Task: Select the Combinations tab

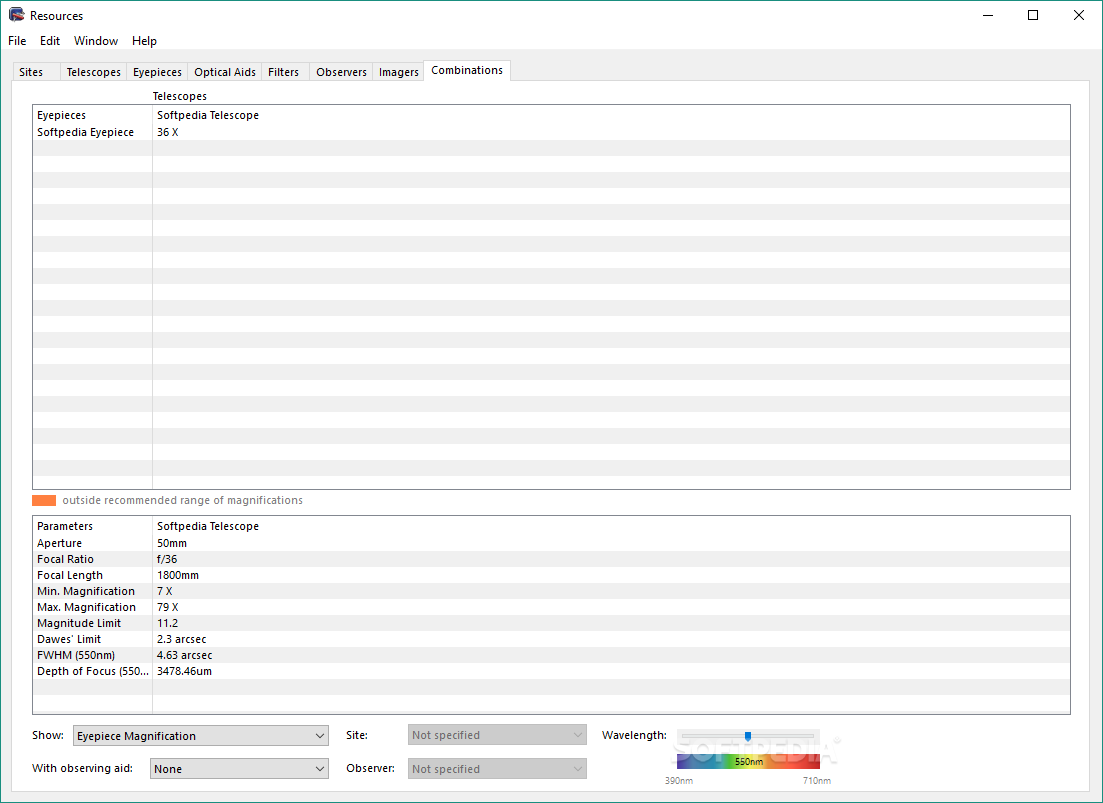Action: tap(467, 70)
